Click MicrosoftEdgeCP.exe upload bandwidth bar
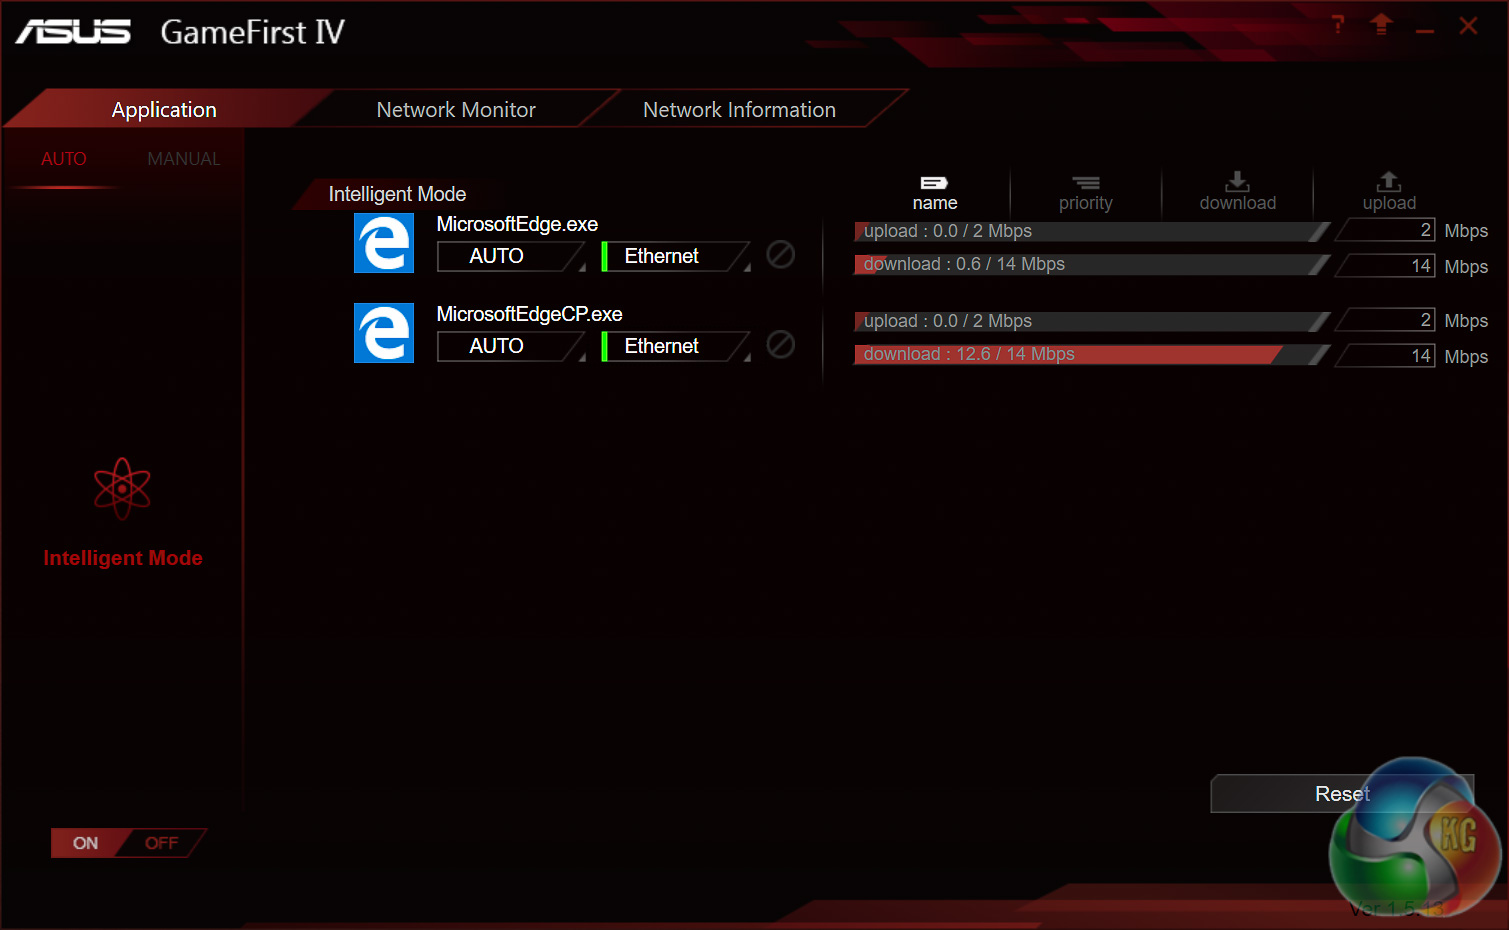Image resolution: width=1509 pixels, height=930 pixels. click(1092, 321)
